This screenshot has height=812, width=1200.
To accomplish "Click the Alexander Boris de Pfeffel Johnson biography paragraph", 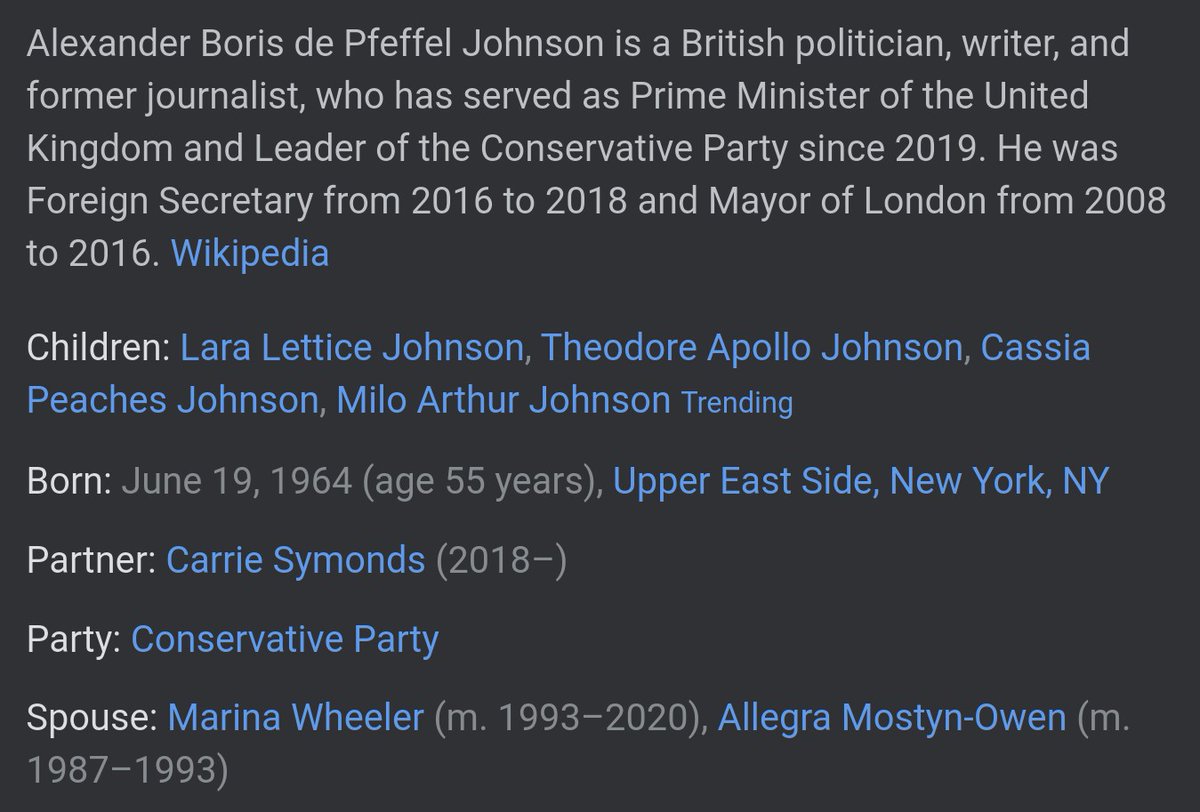I will click(x=596, y=148).
